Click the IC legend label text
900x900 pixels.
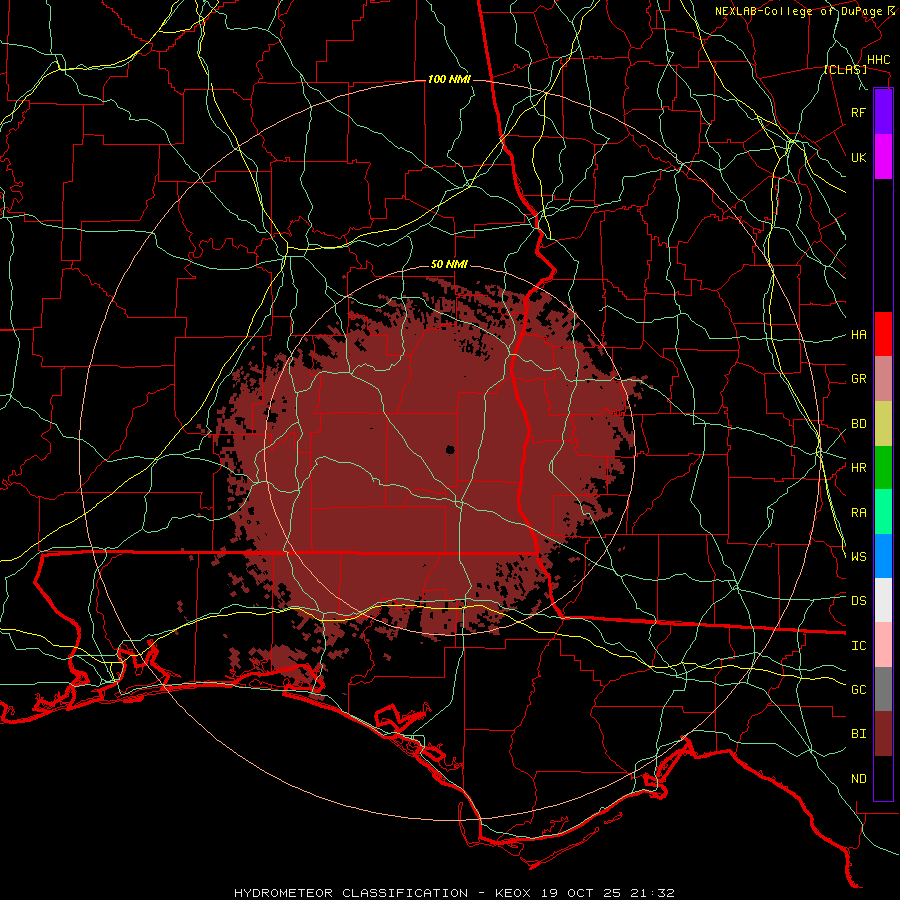(858, 645)
